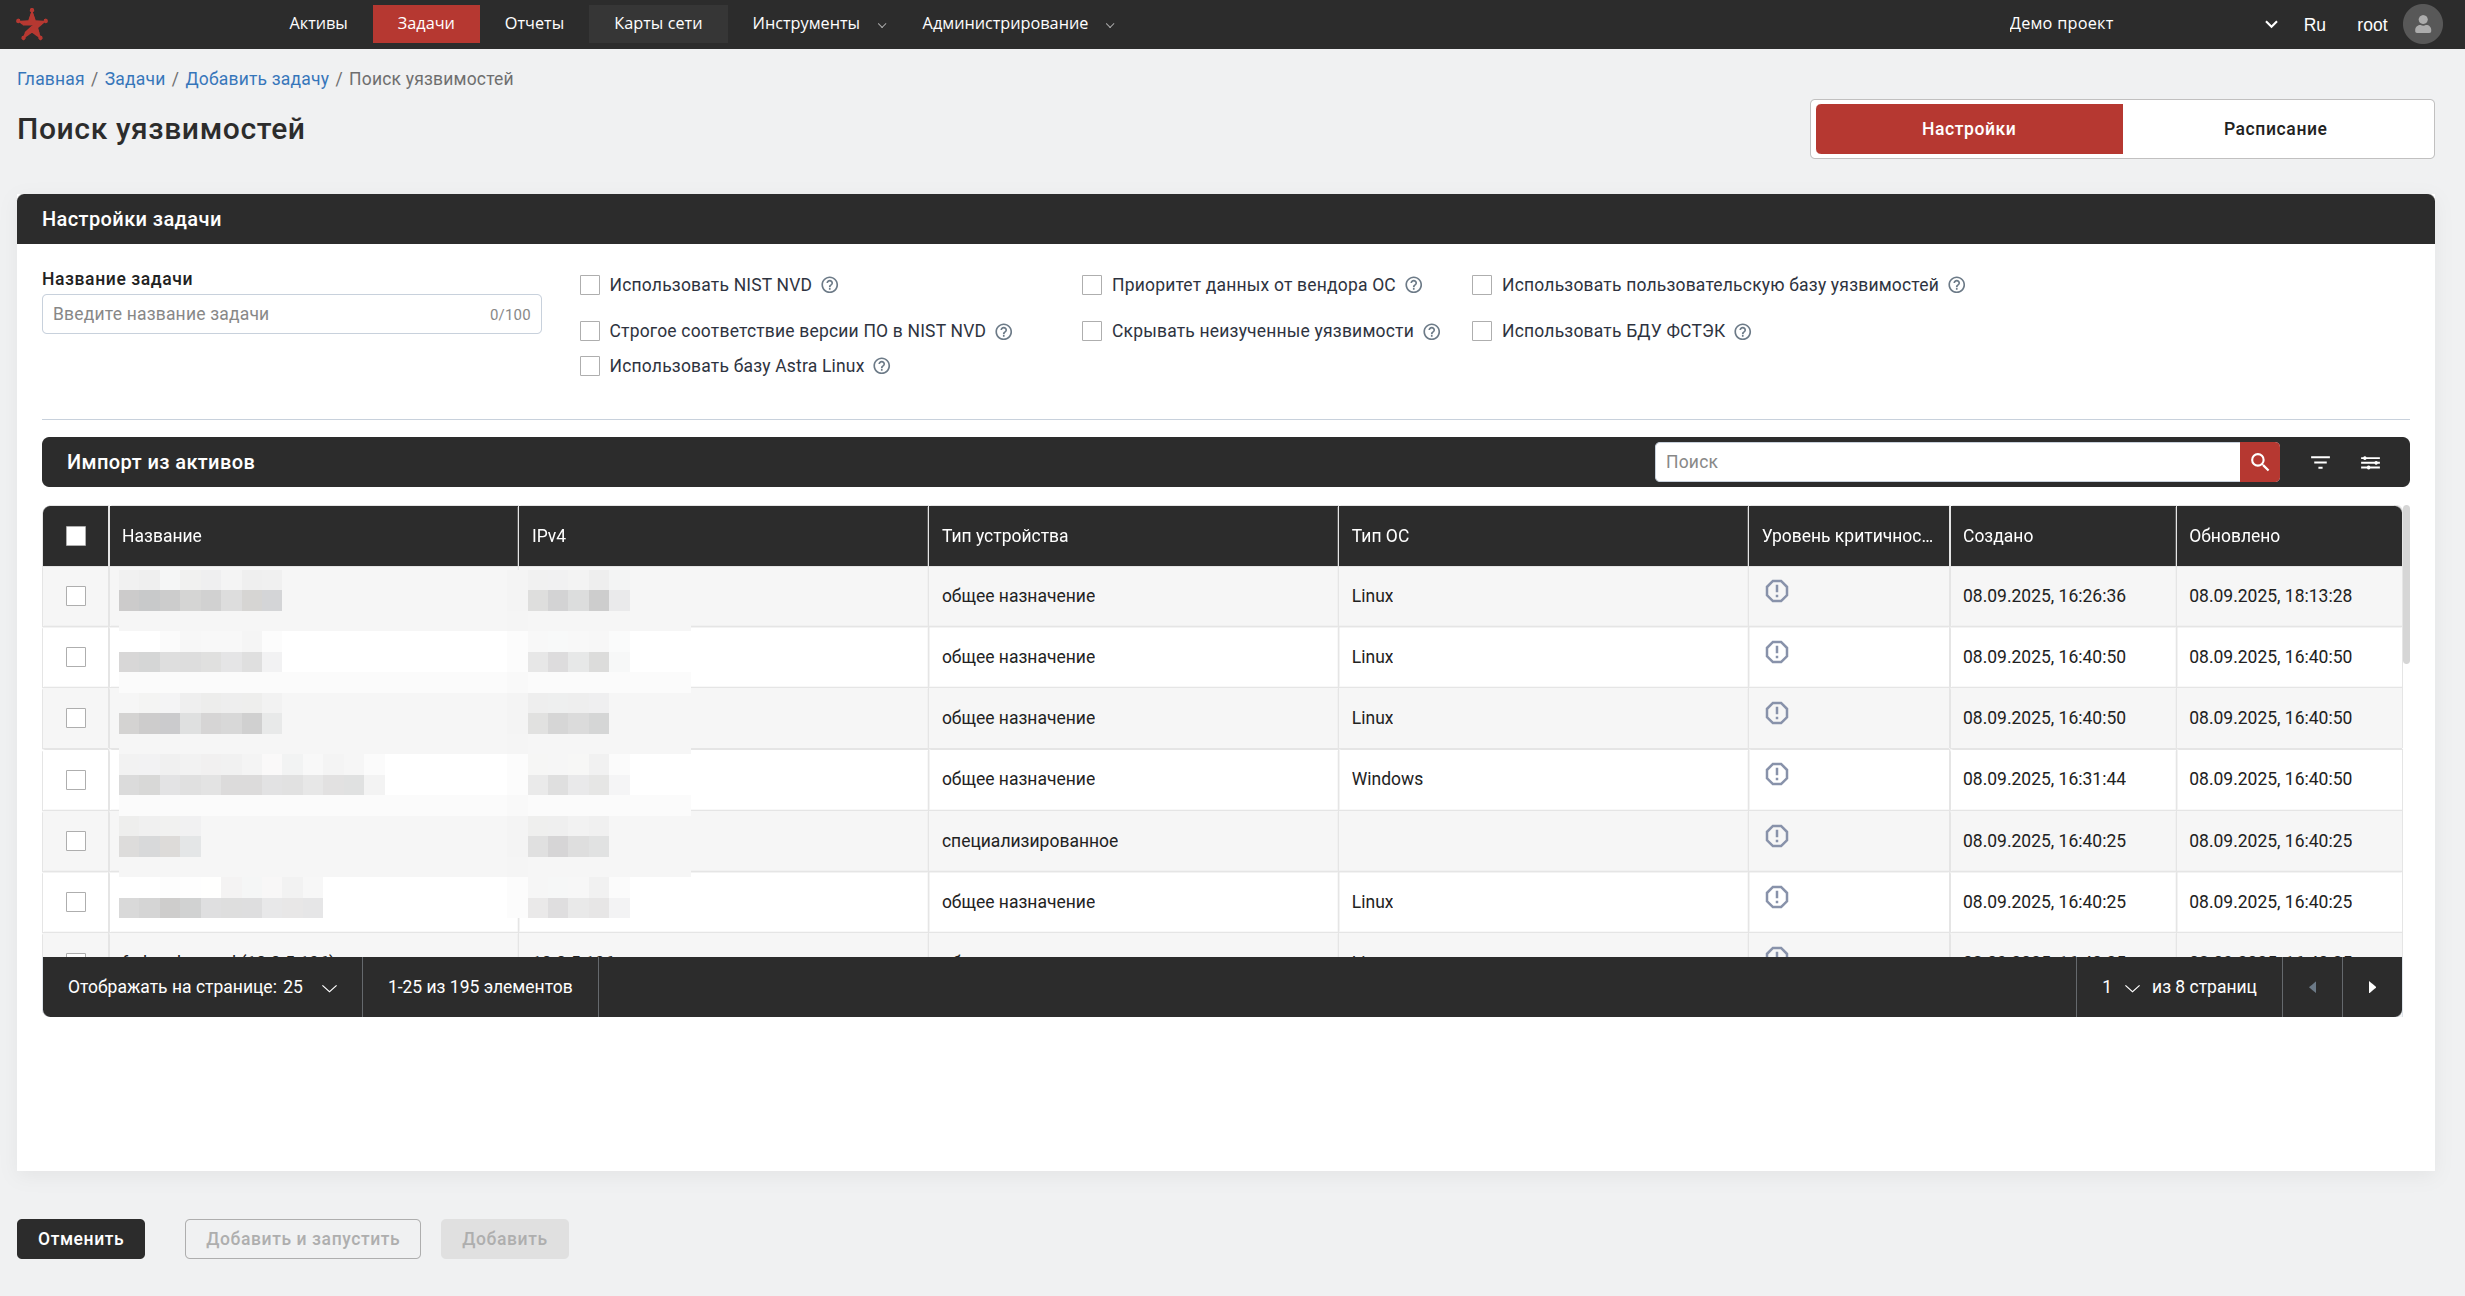Select the специализированное asset row checkbox
This screenshot has width=2465, height=1296.
(x=76, y=841)
